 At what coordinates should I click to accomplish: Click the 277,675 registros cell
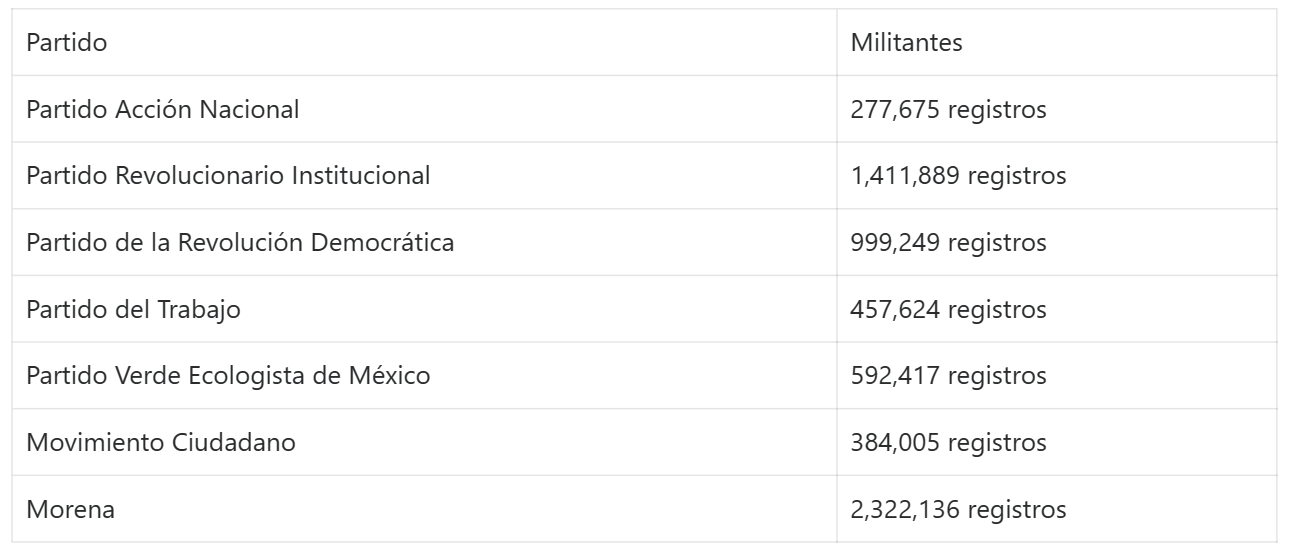point(948,109)
